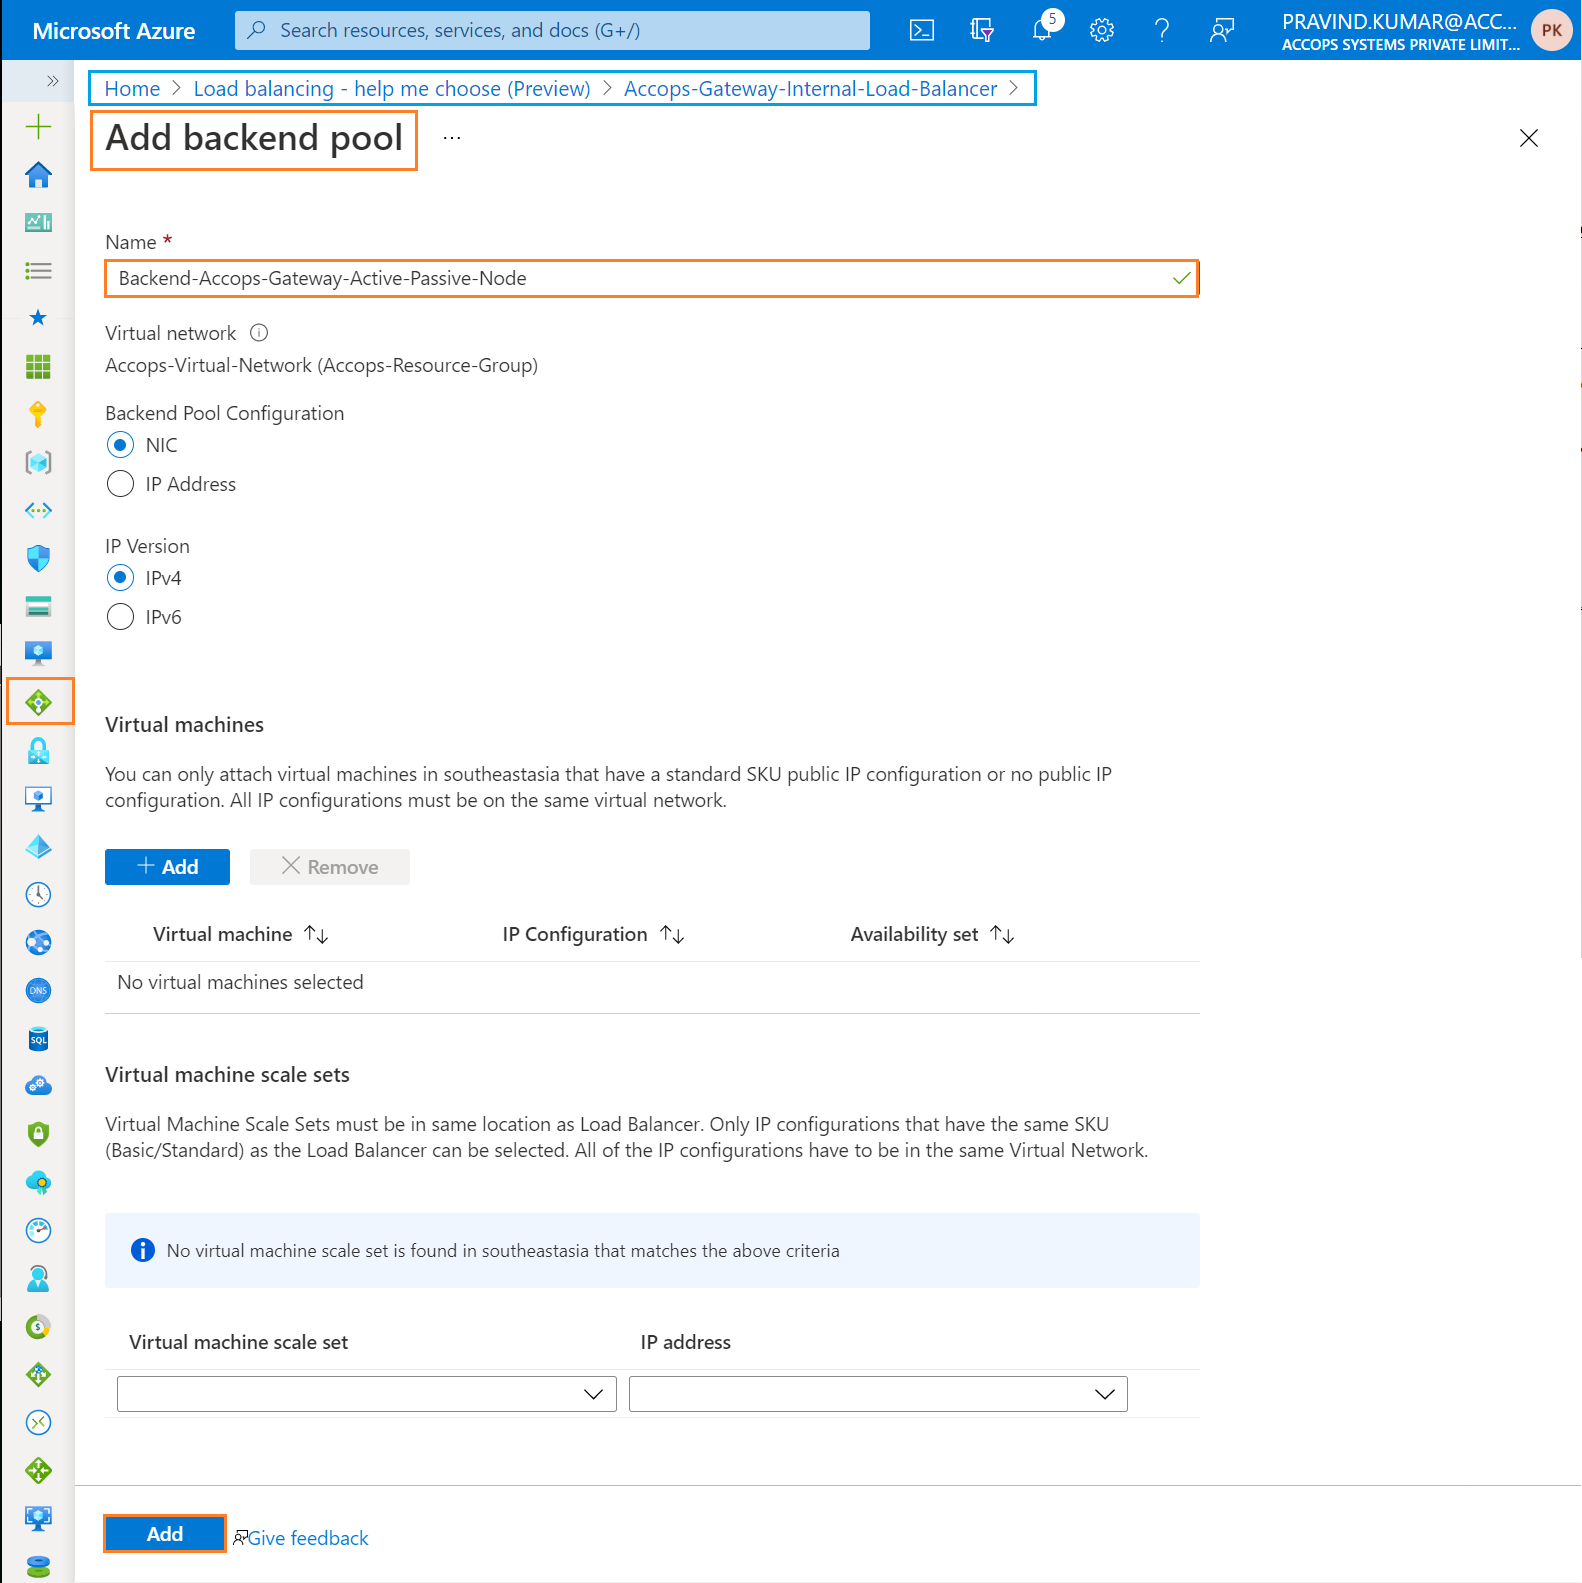Open SQL databases icon in sidebar

tap(38, 1038)
